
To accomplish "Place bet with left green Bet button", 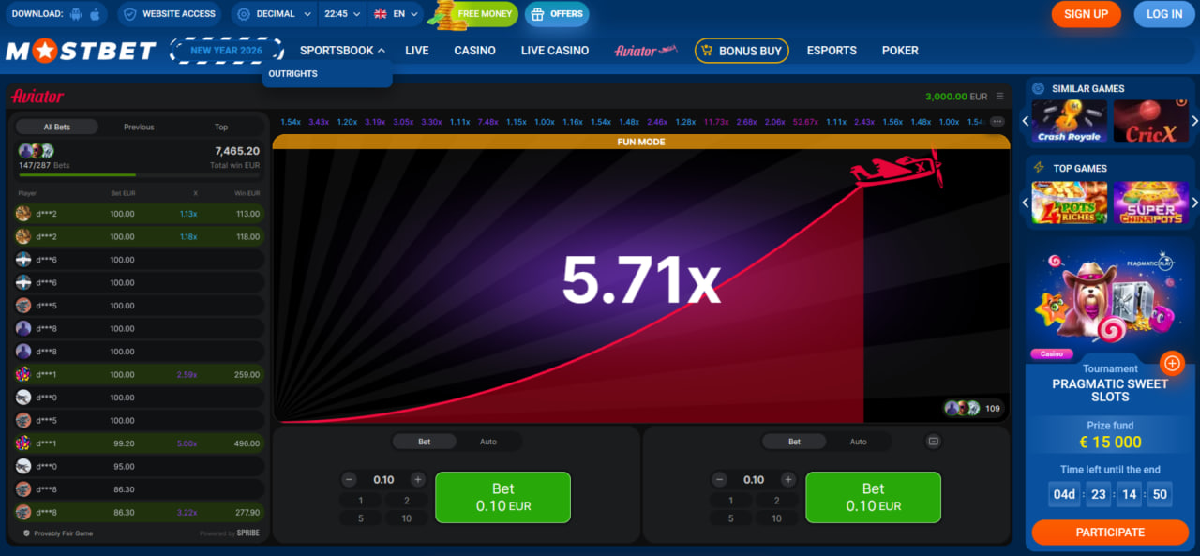I will 503,497.
